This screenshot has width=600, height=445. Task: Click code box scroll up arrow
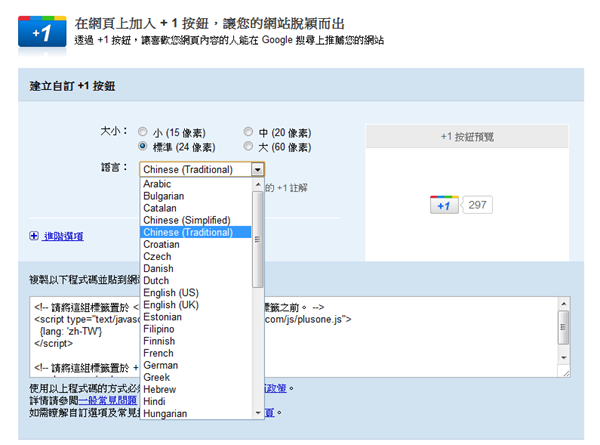pyautogui.click(x=563, y=304)
